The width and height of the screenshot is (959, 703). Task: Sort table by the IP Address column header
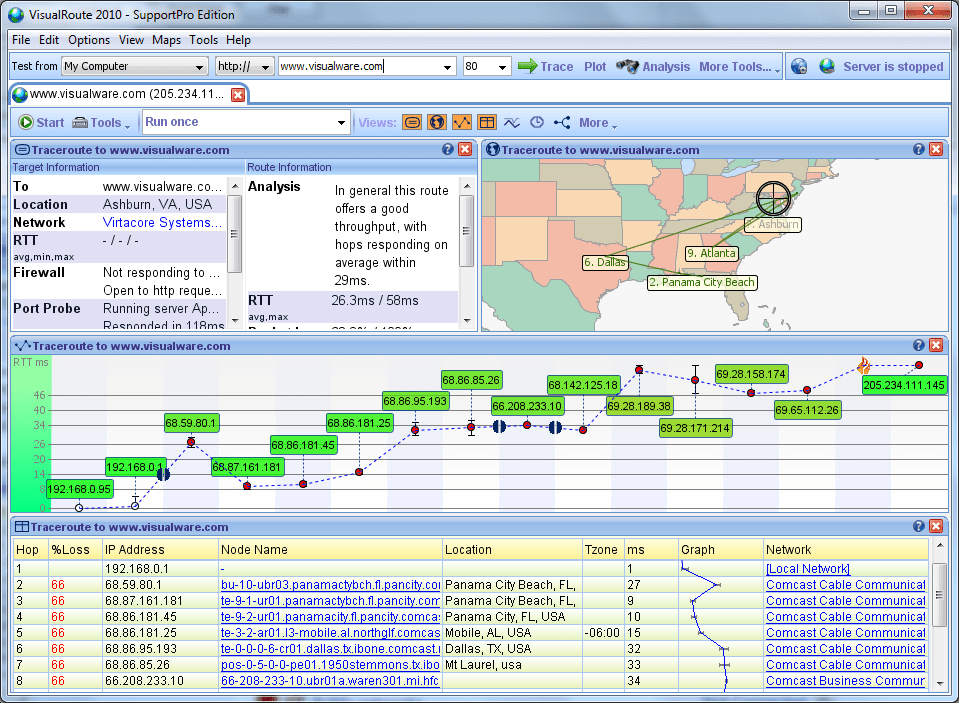[x=160, y=549]
